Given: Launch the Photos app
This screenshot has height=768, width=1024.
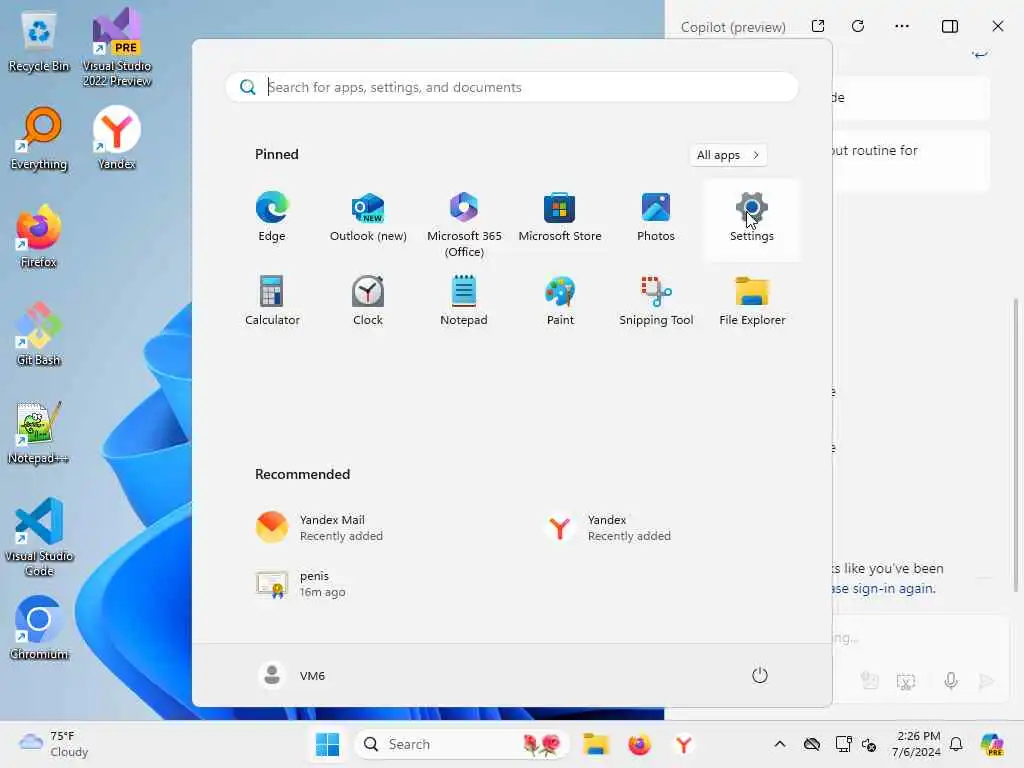Looking at the screenshot, I should pyautogui.click(x=656, y=217).
